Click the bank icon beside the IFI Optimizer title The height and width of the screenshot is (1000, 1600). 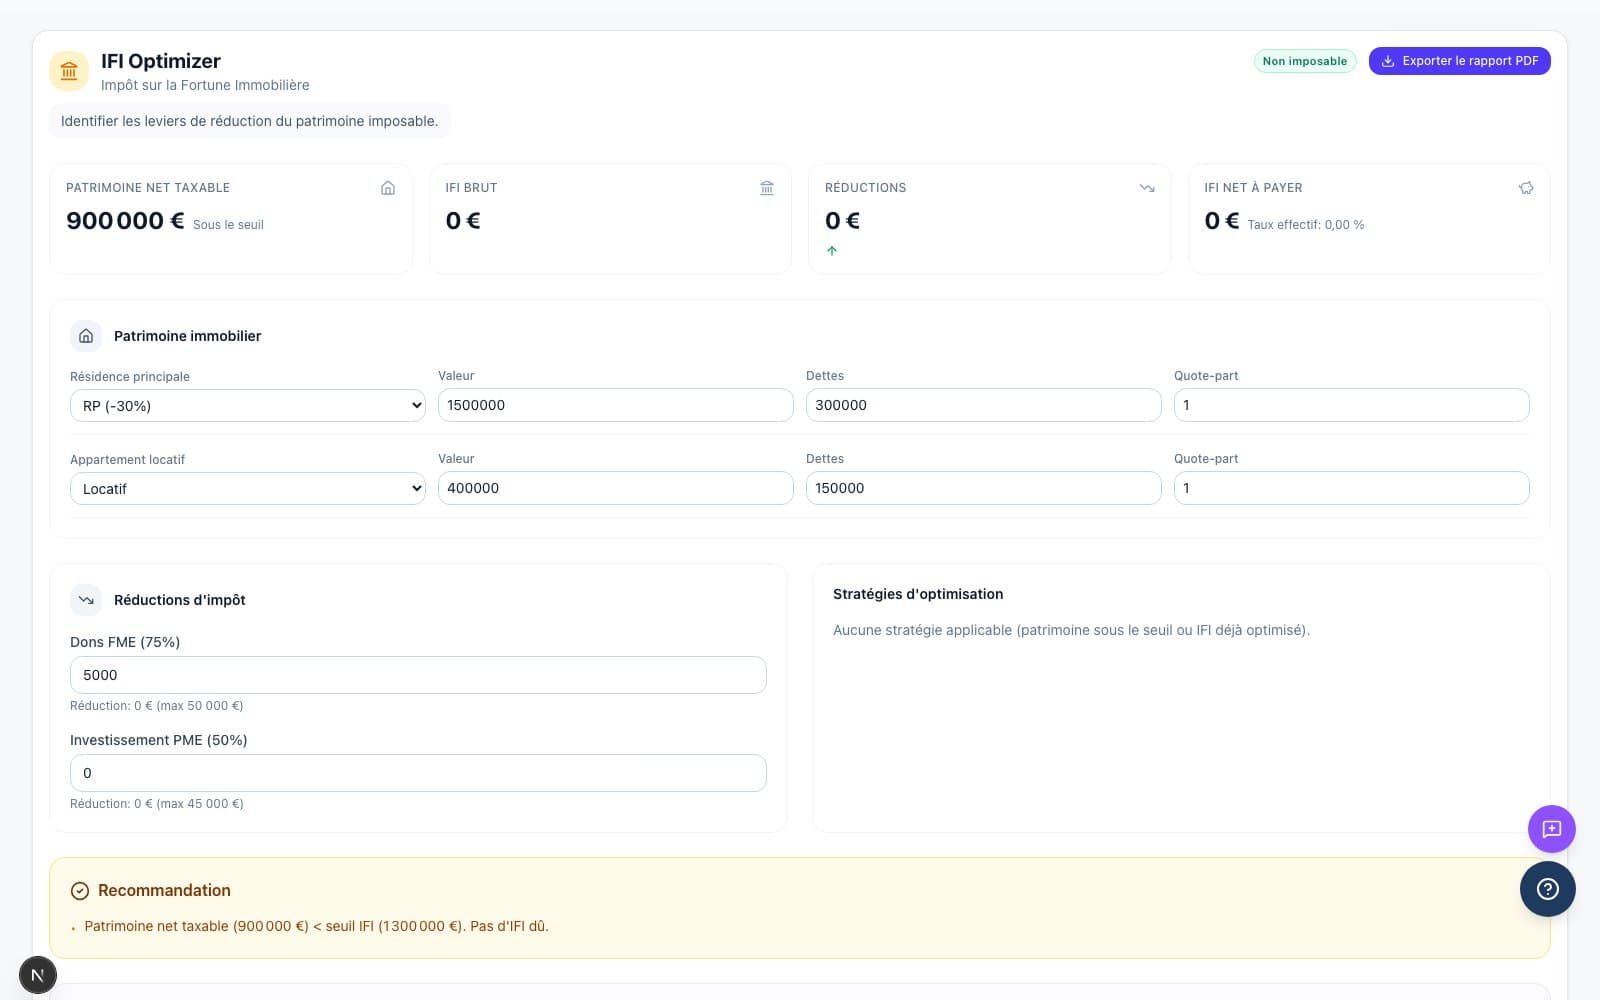(69, 71)
